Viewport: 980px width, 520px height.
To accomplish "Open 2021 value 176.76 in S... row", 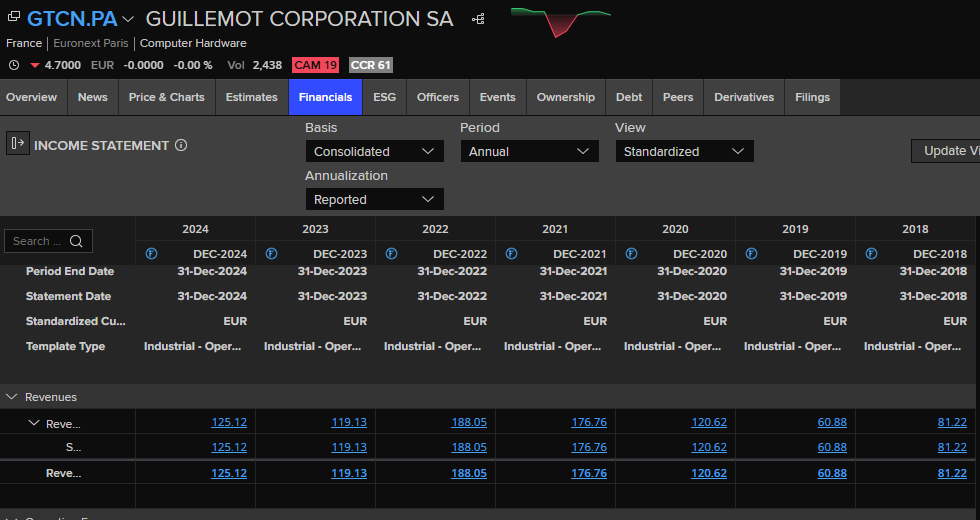I will [x=589, y=448].
